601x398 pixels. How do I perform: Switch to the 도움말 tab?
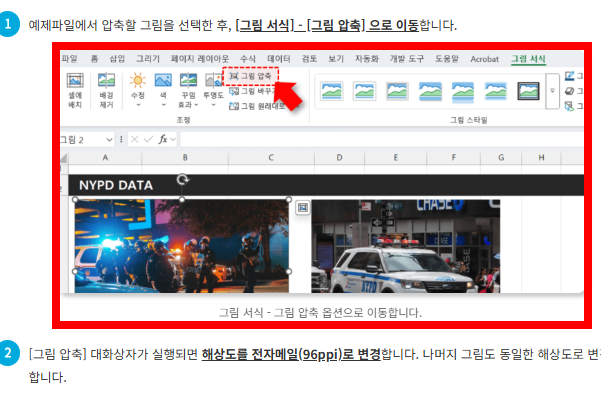(x=447, y=59)
